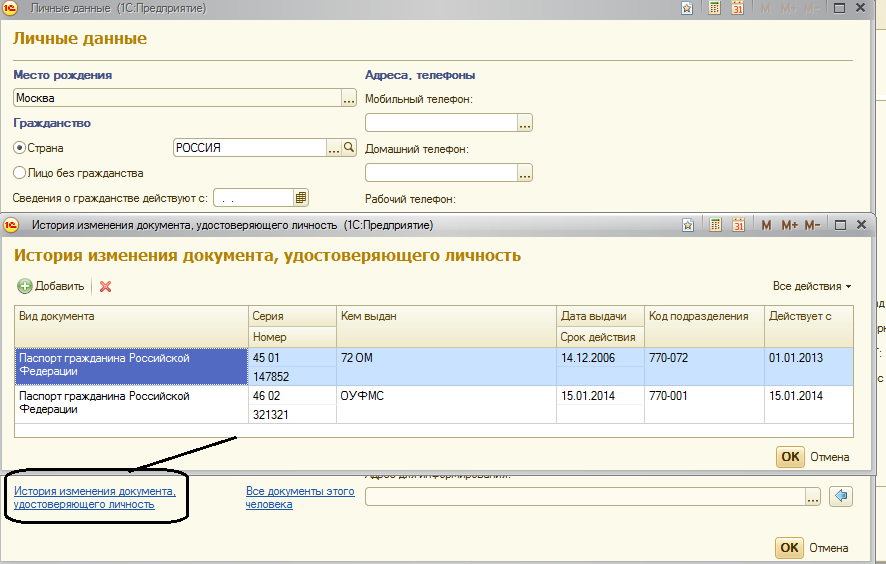The height and width of the screenshot is (564, 886).
Task: Open ellipsis for Мобильный телефон field
Action: (525, 123)
